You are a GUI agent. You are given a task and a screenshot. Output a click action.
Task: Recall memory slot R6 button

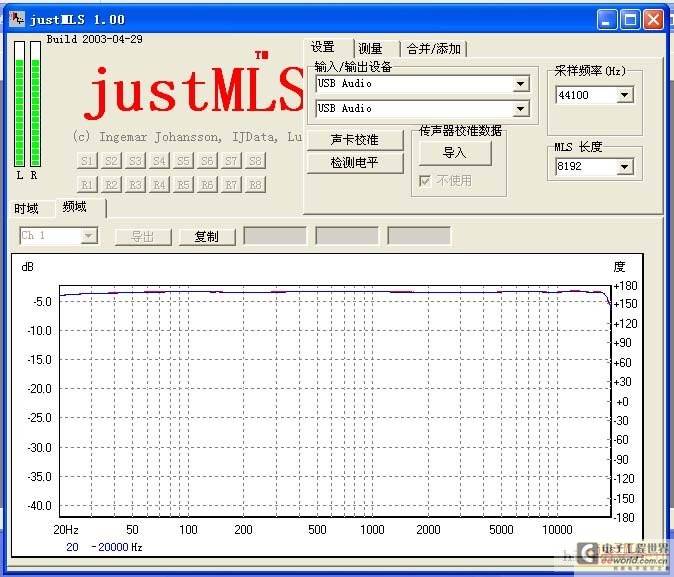(208, 185)
